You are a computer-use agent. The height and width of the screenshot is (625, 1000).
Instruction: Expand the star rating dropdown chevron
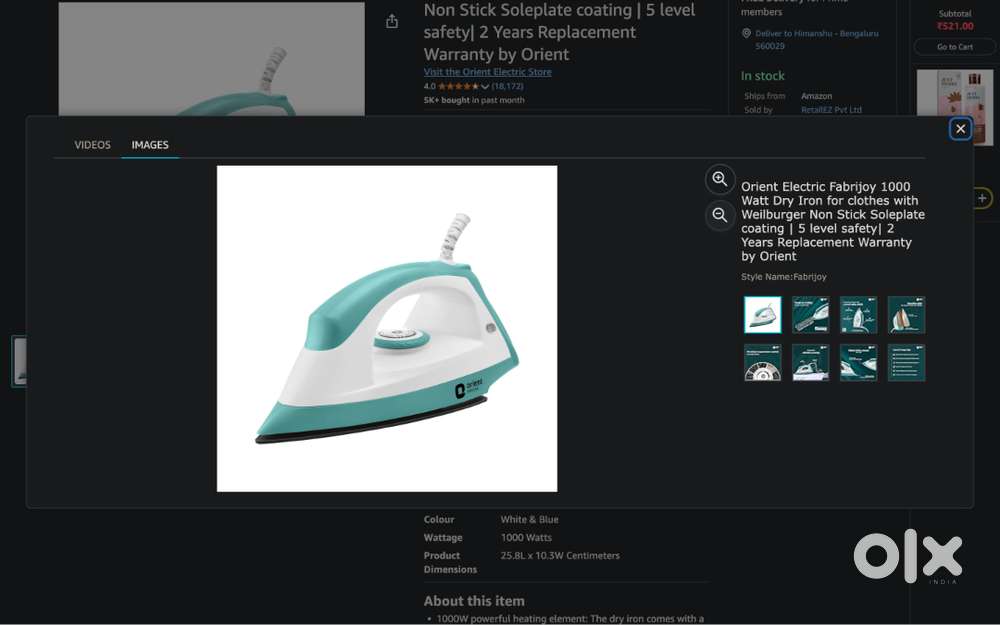coord(485,87)
